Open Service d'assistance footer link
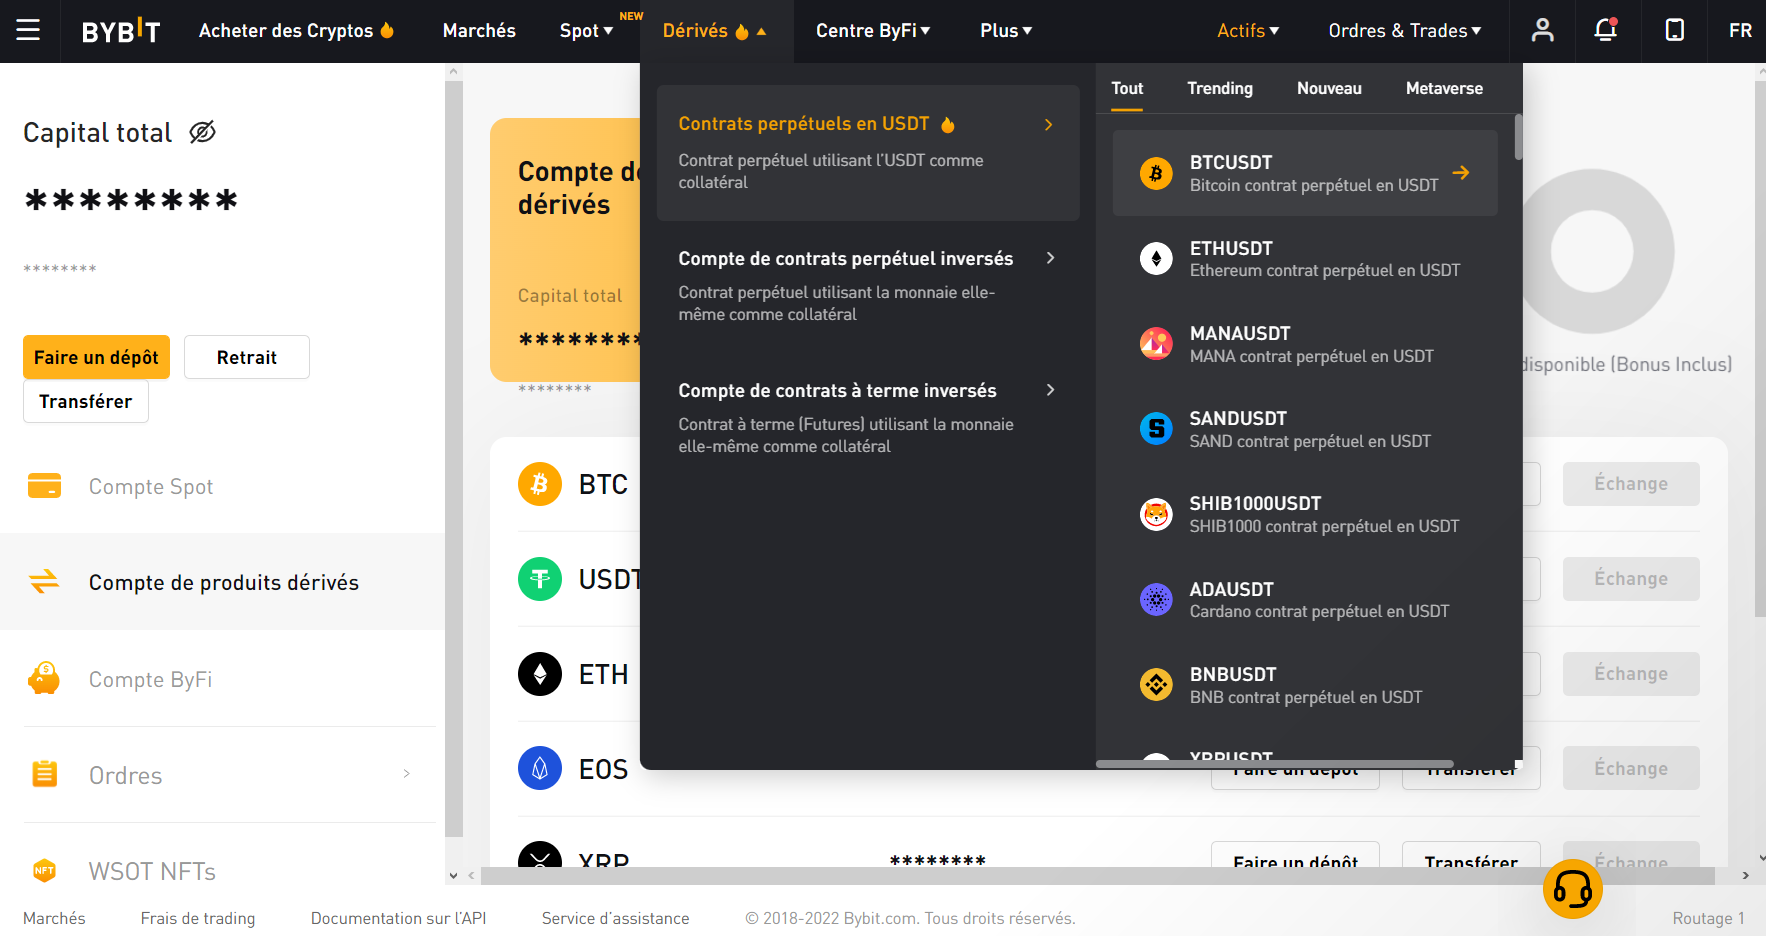1766x936 pixels. [615, 918]
